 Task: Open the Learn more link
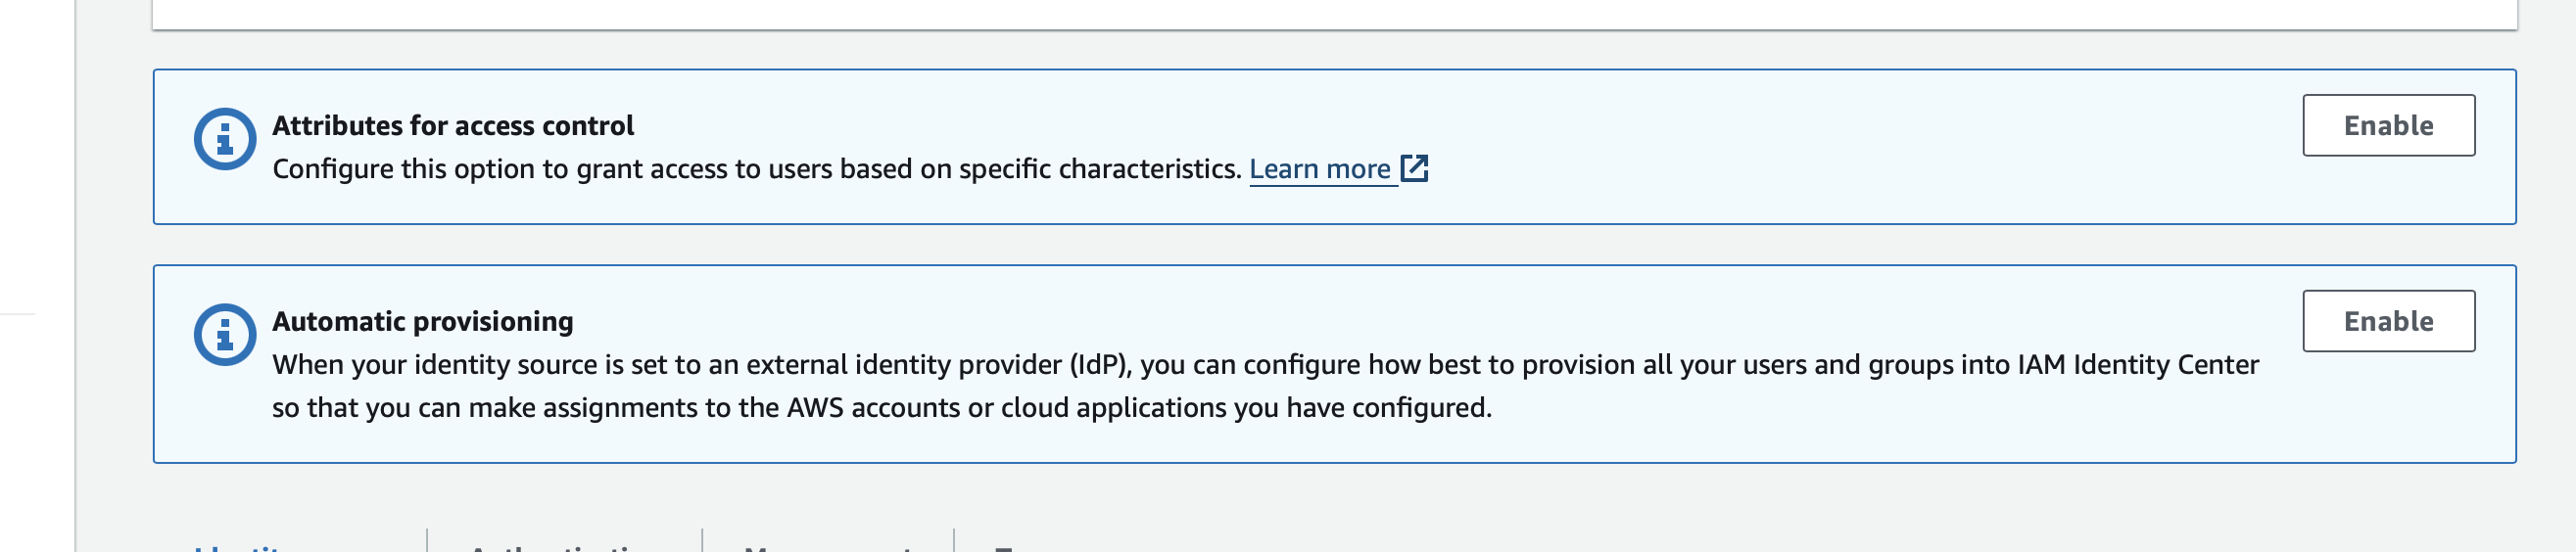(1319, 169)
